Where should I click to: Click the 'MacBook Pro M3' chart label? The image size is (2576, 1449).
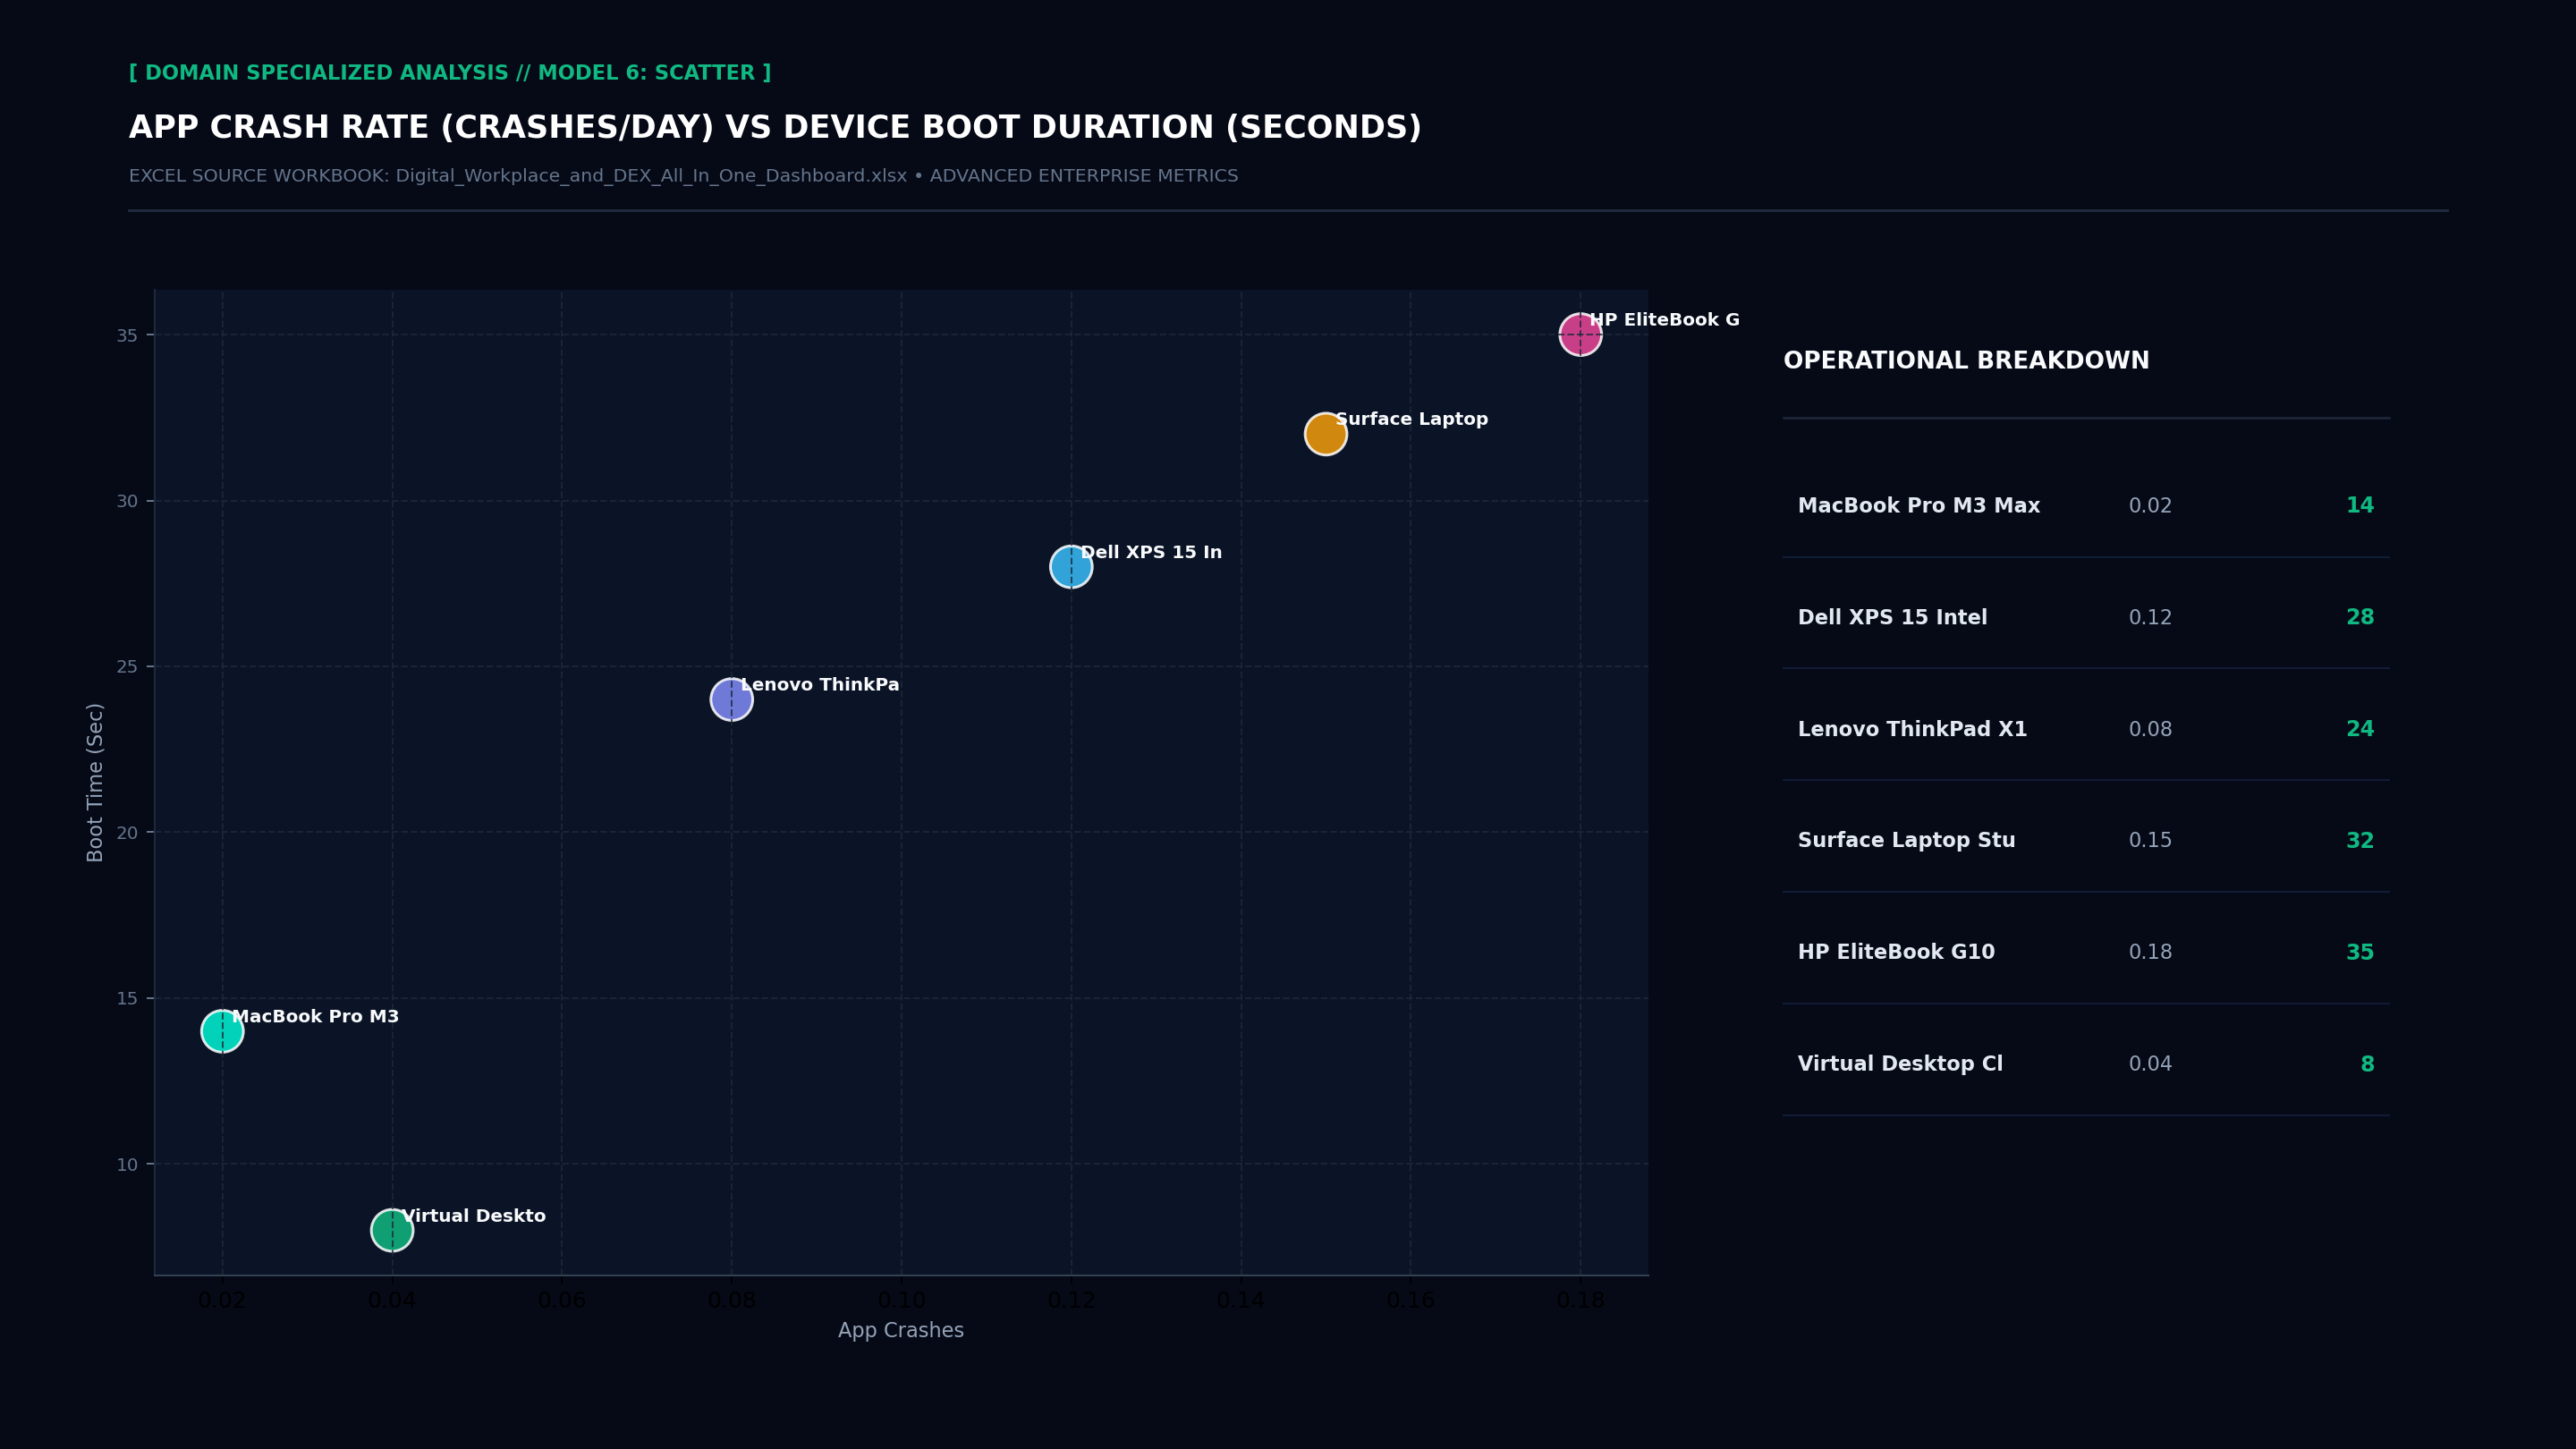316,1016
